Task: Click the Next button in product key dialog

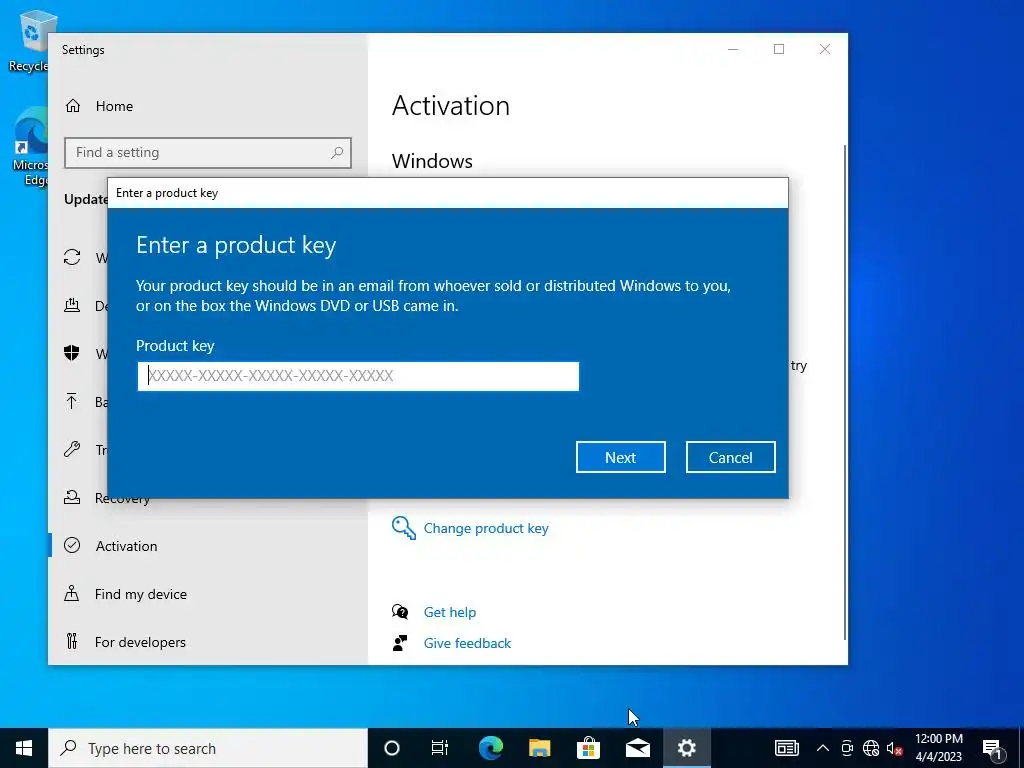Action: (620, 457)
